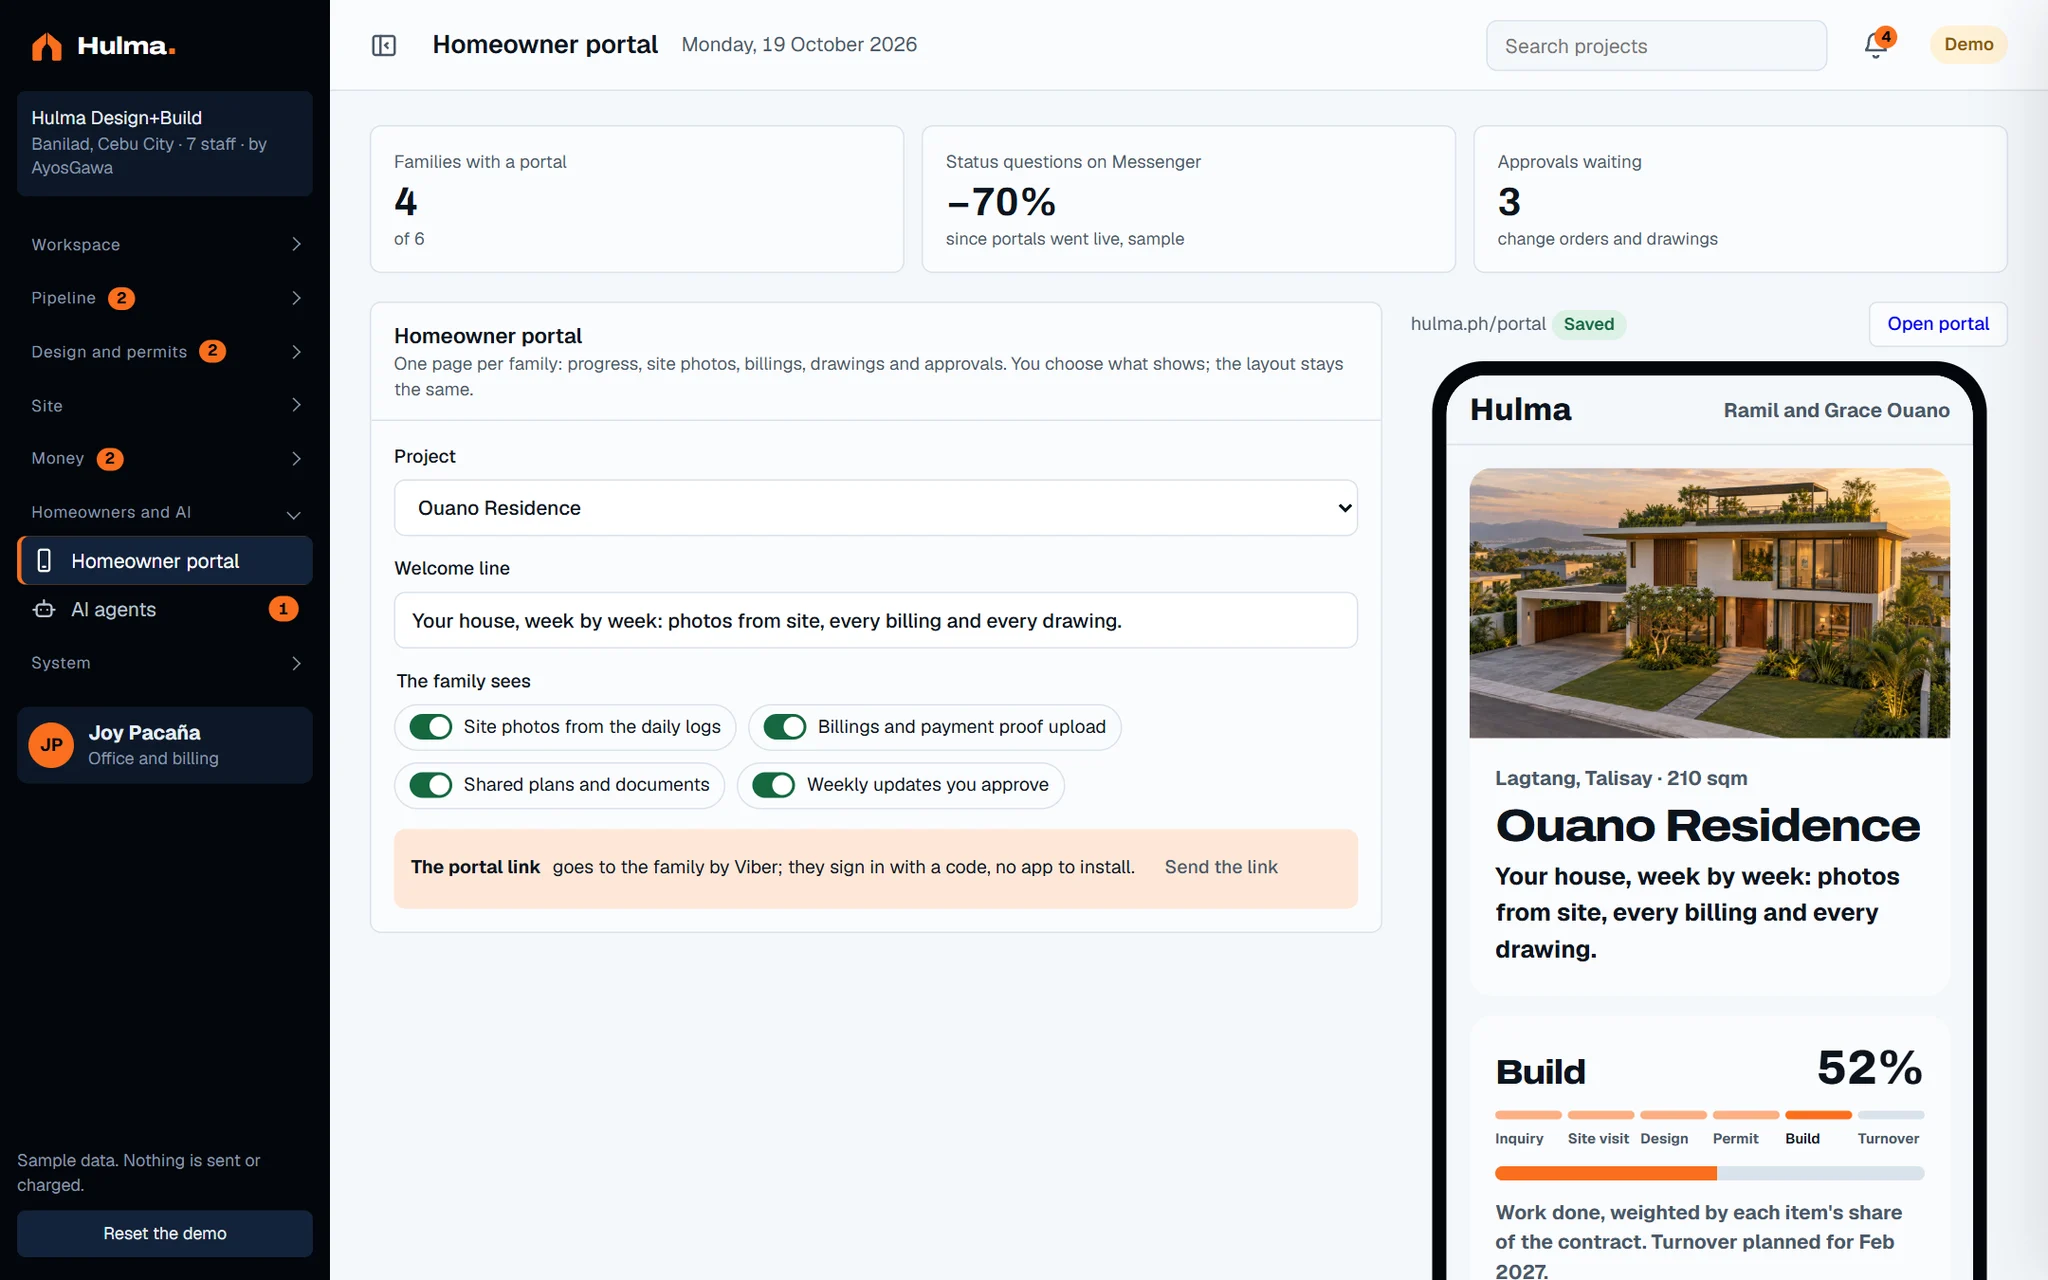Expand the Design and permits chevron
Viewport: 2048px width, 1280px height.
296,352
